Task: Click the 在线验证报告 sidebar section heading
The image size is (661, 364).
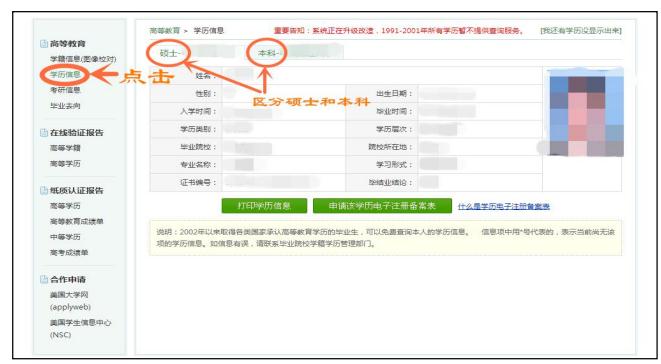Action: pos(77,133)
